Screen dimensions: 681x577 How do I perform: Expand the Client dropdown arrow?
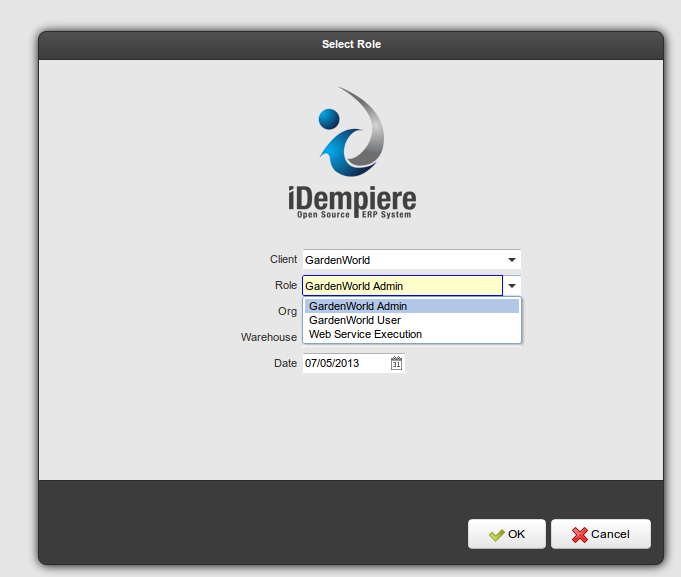[511, 260]
